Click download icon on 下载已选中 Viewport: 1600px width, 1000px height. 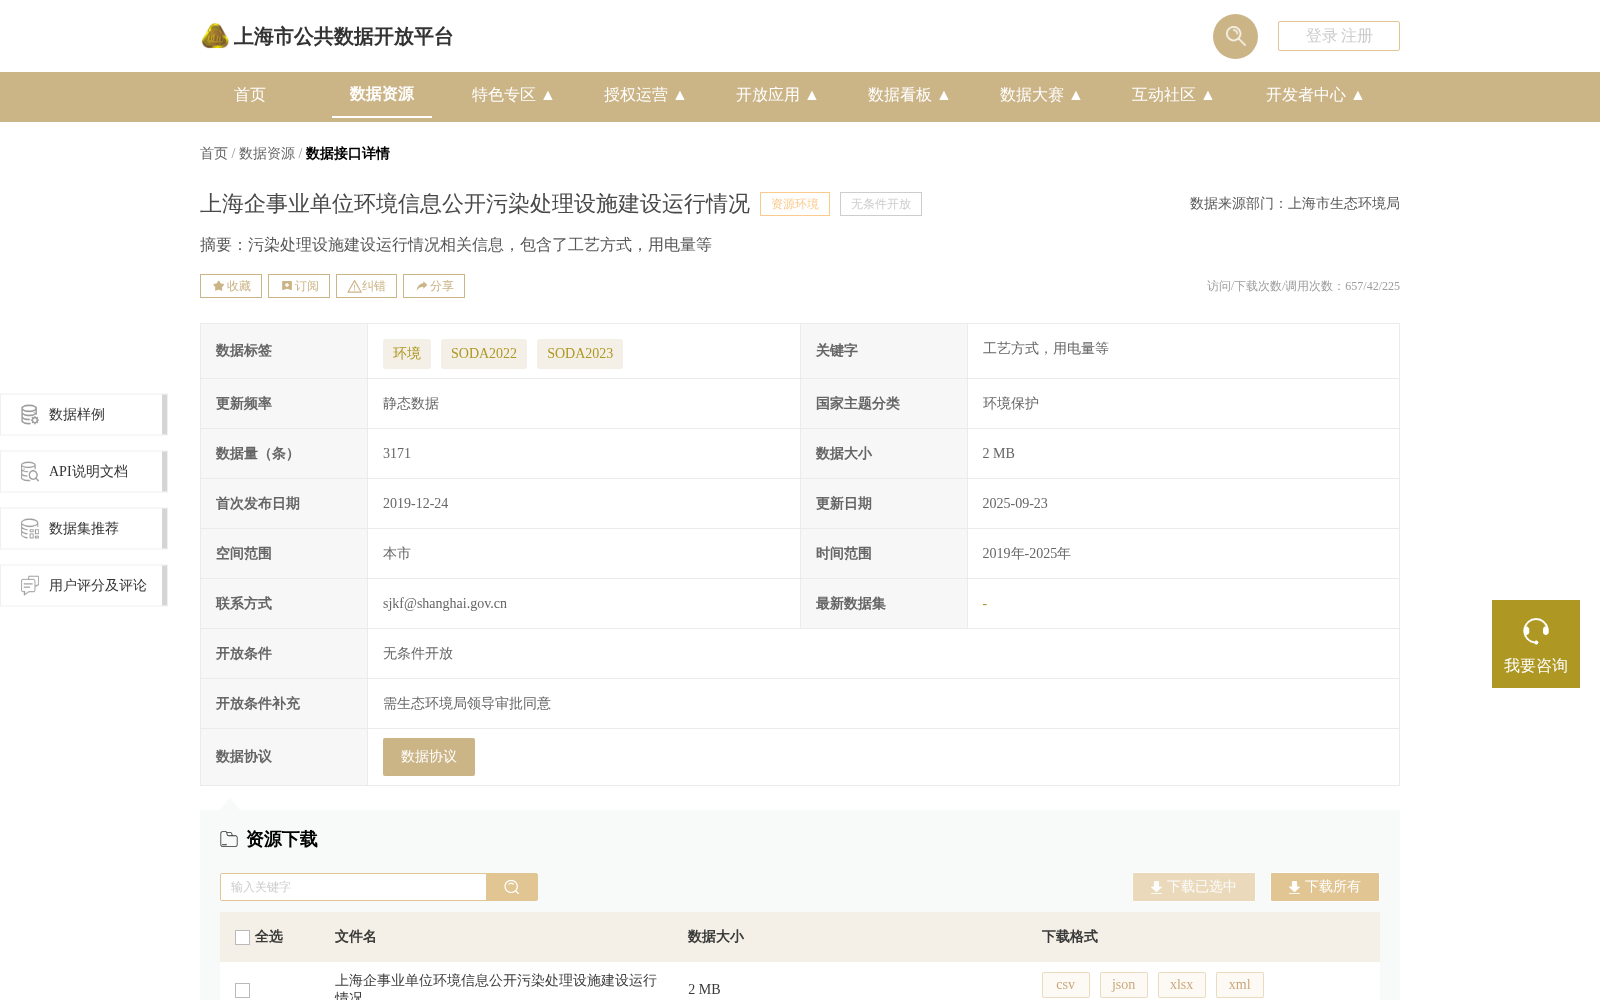[x=1156, y=887]
